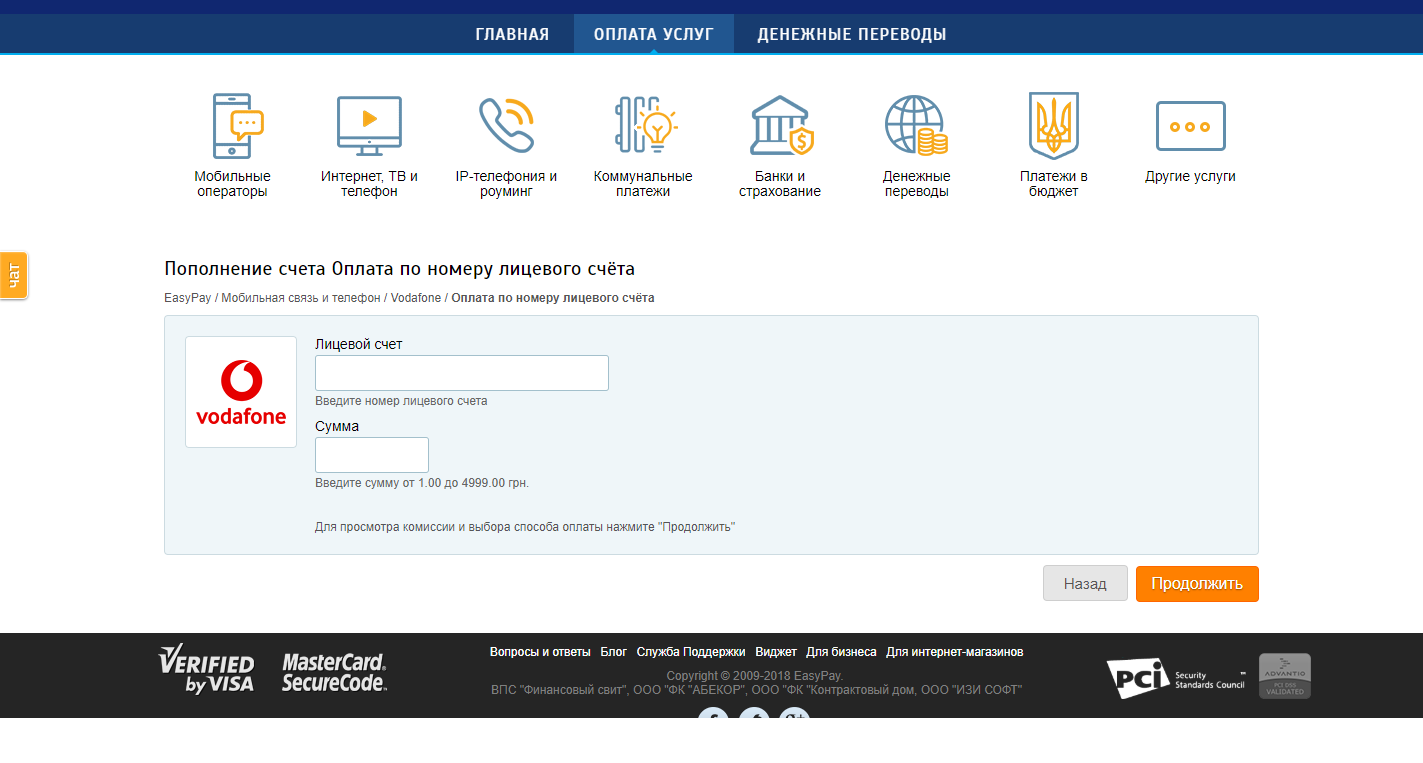Select the banks and insurance building icon
1423x763 pixels.
pos(782,125)
